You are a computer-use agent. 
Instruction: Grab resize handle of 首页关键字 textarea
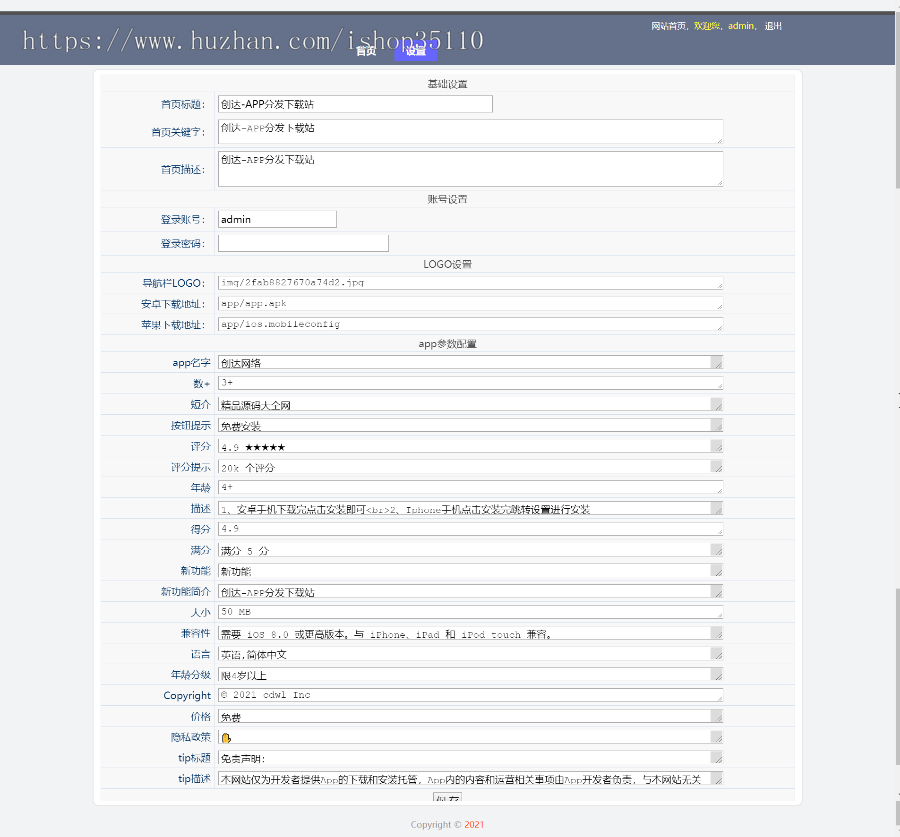pos(719,140)
